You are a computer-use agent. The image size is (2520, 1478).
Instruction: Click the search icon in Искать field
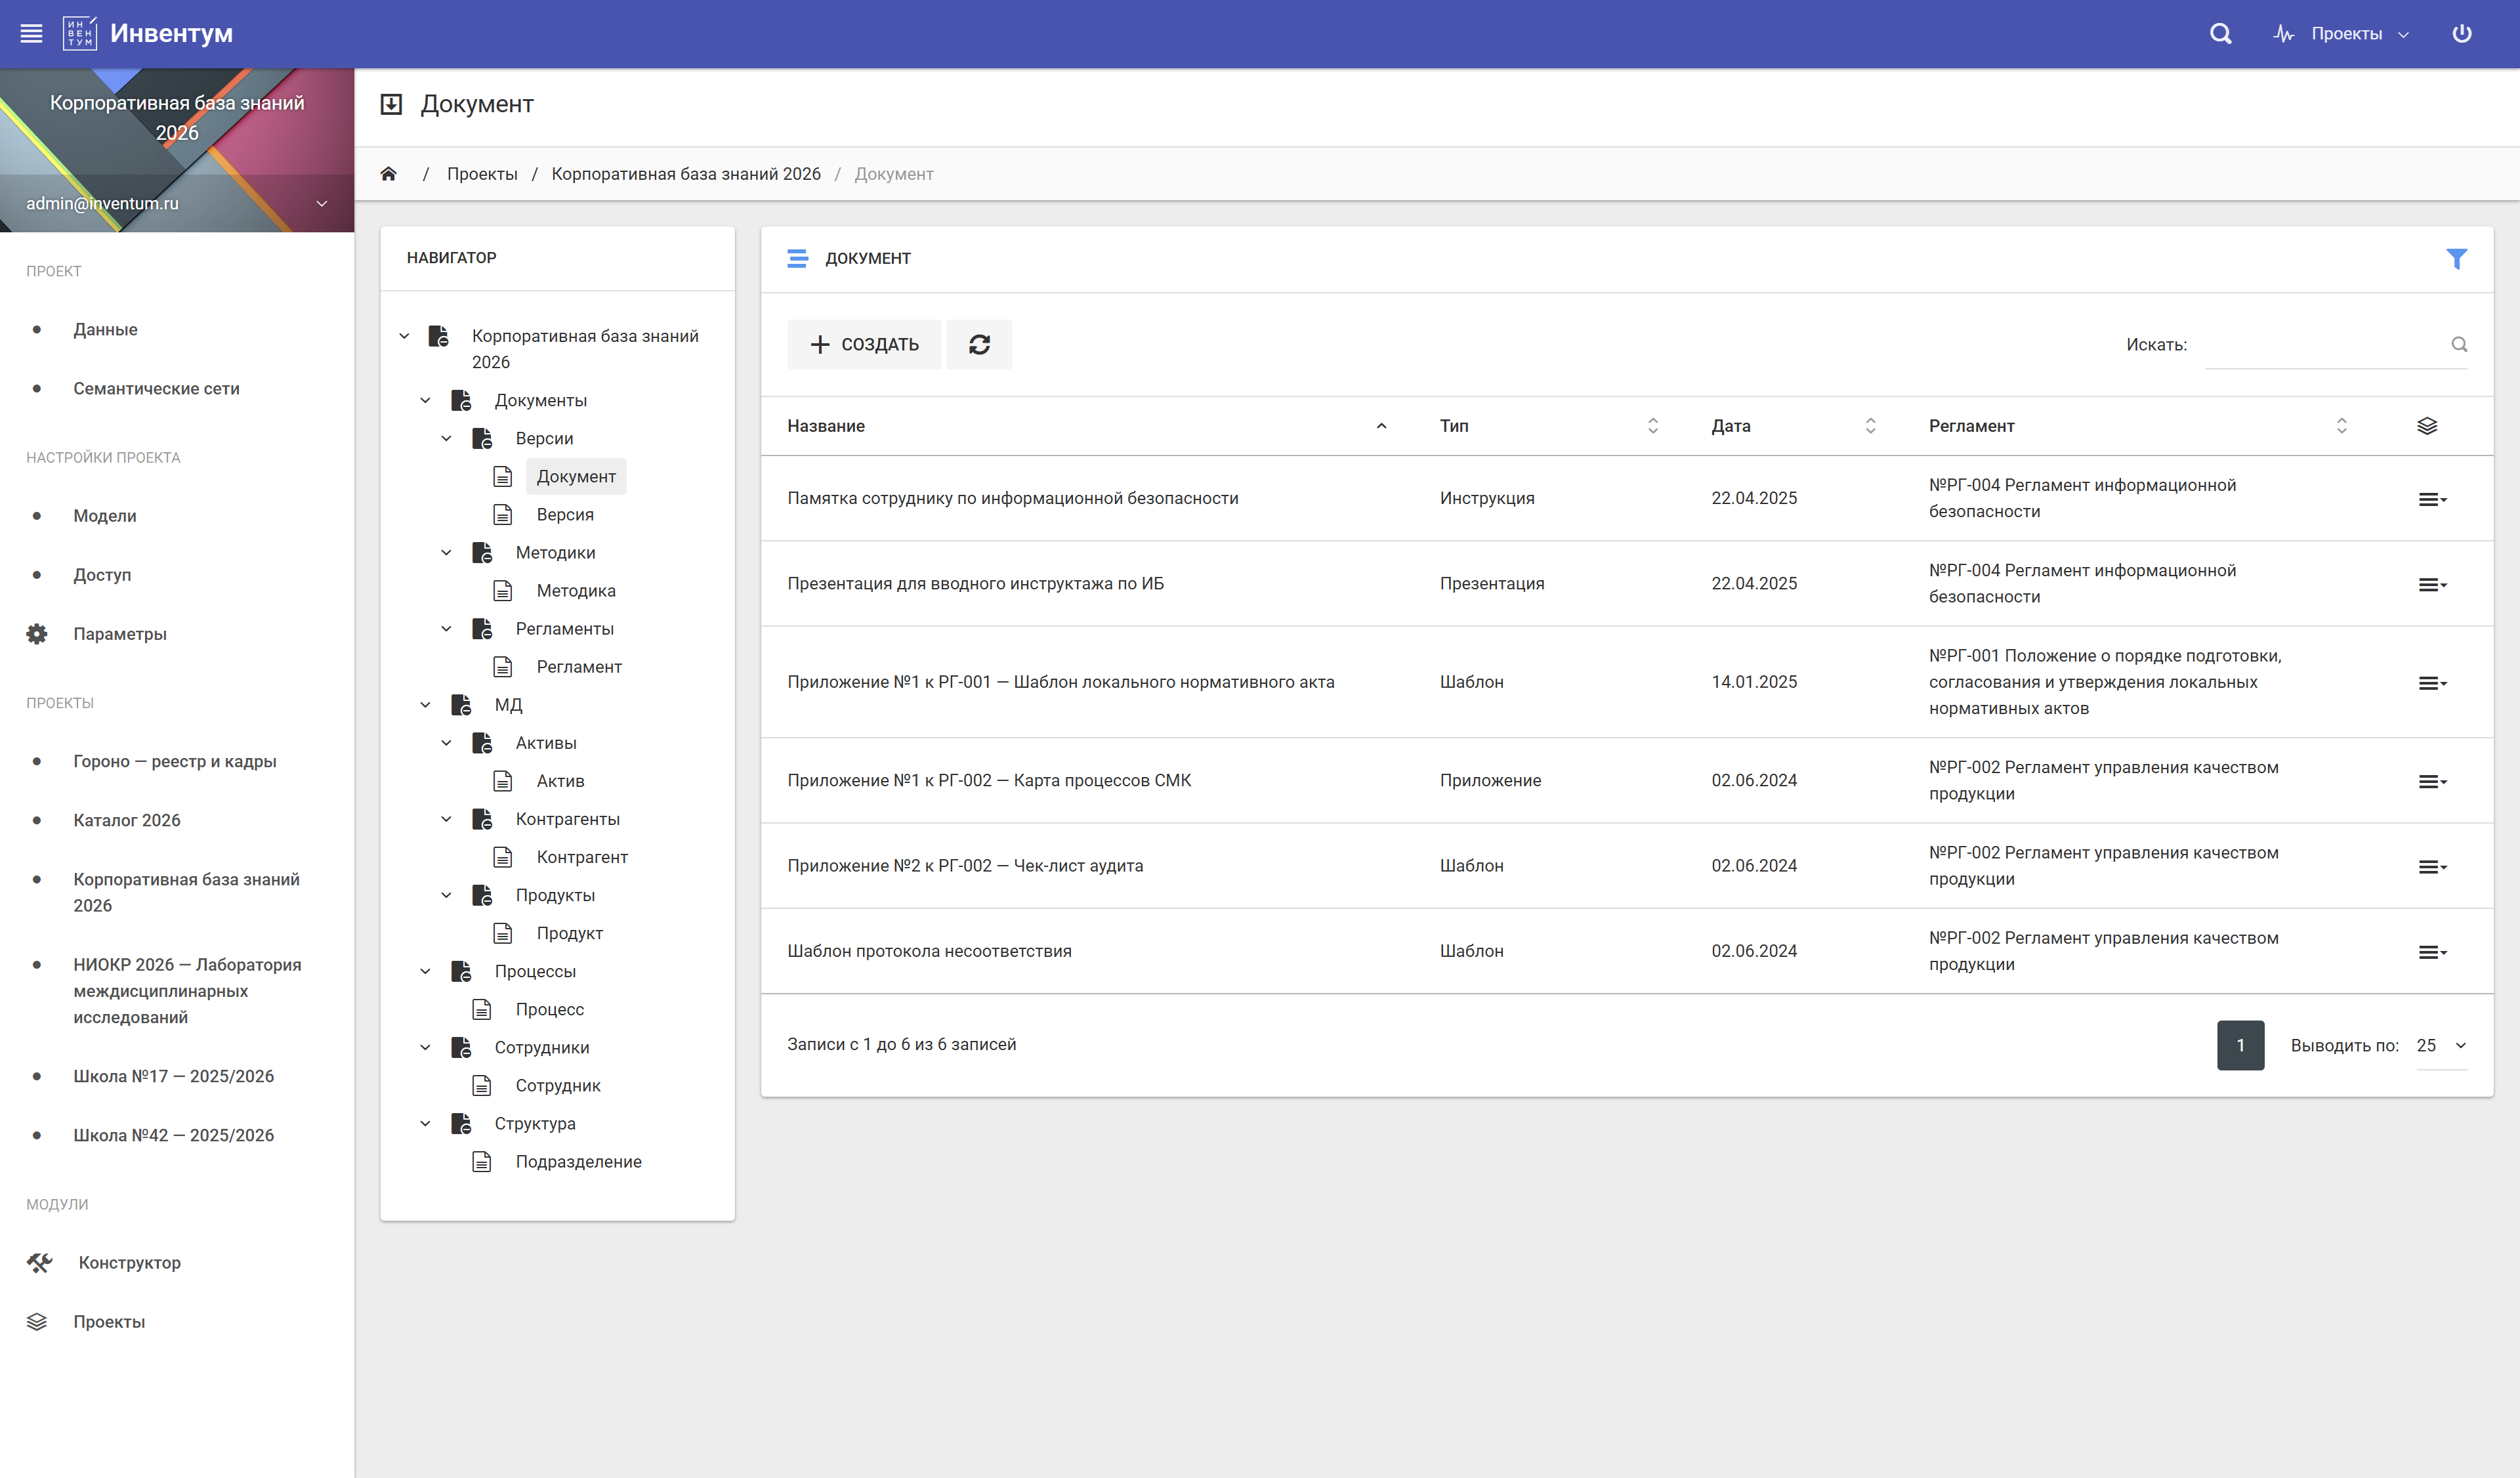2459,344
